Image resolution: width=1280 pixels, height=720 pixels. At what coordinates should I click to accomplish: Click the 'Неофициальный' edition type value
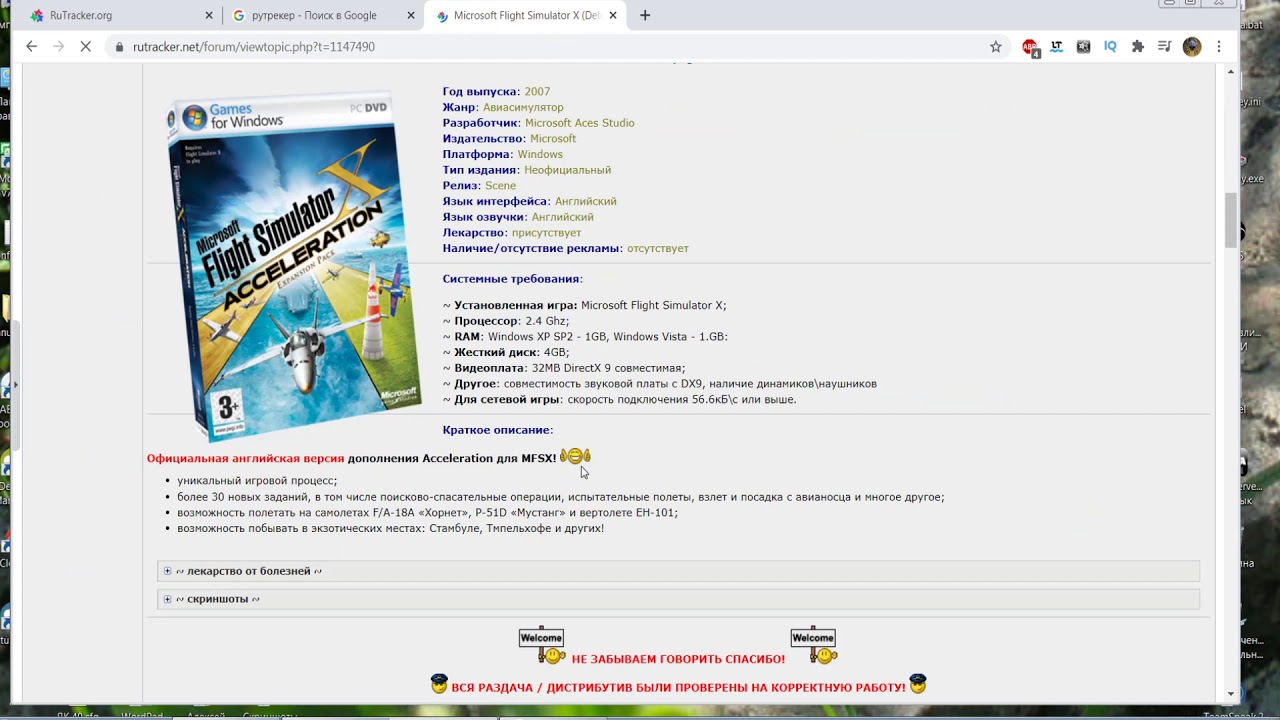tap(568, 170)
